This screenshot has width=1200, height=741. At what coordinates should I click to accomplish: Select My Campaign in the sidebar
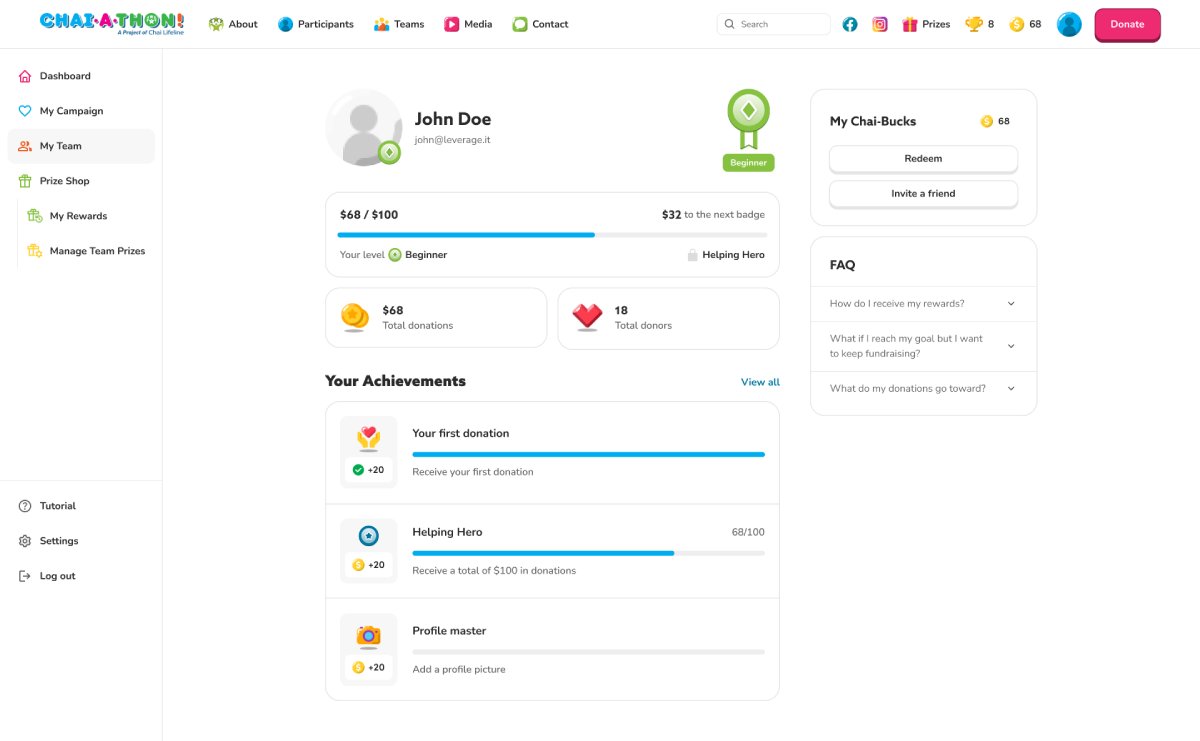(81, 111)
